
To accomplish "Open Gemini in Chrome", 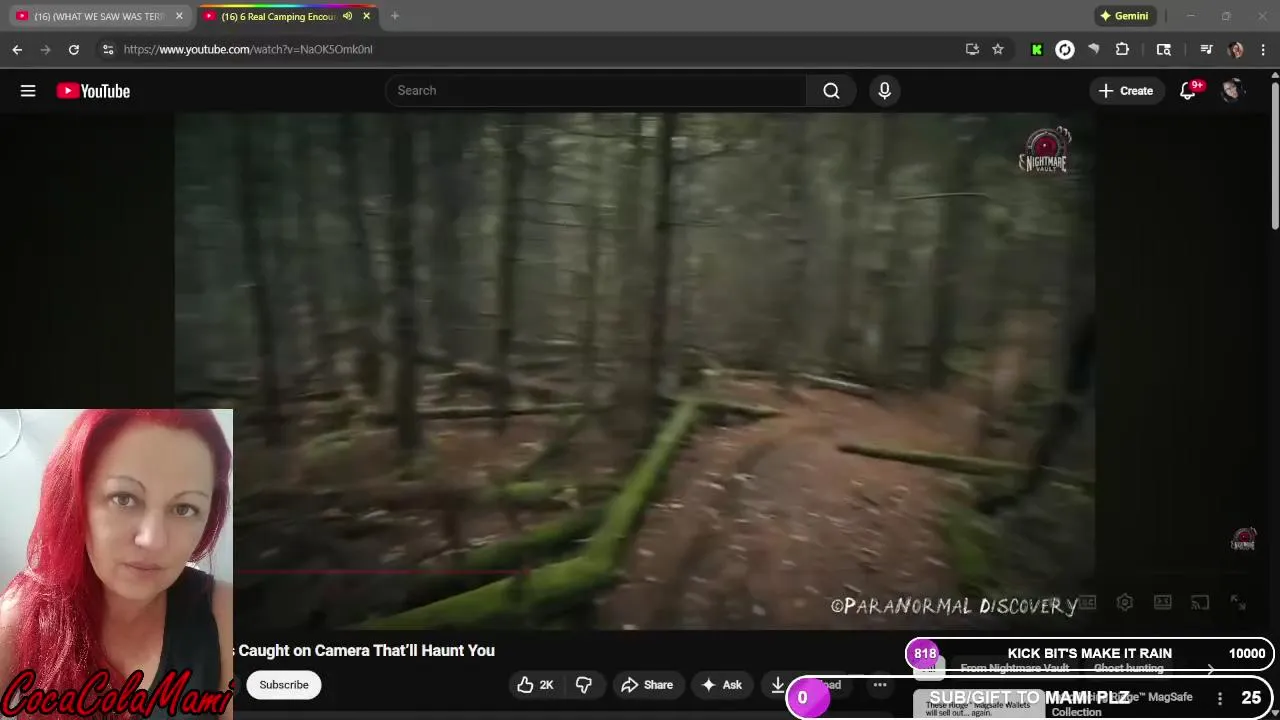I will tap(1124, 16).
